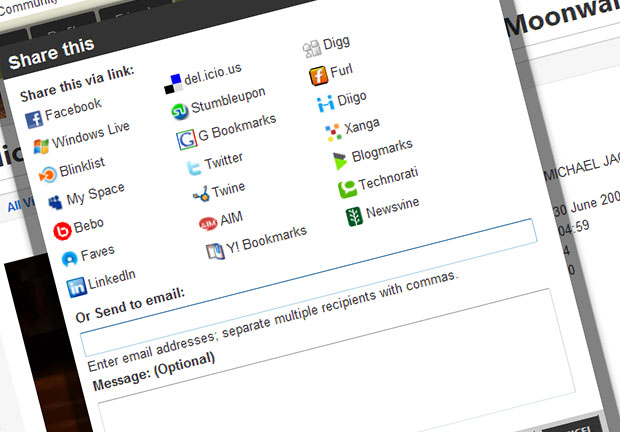Share via del.icio.us link text

point(213,74)
